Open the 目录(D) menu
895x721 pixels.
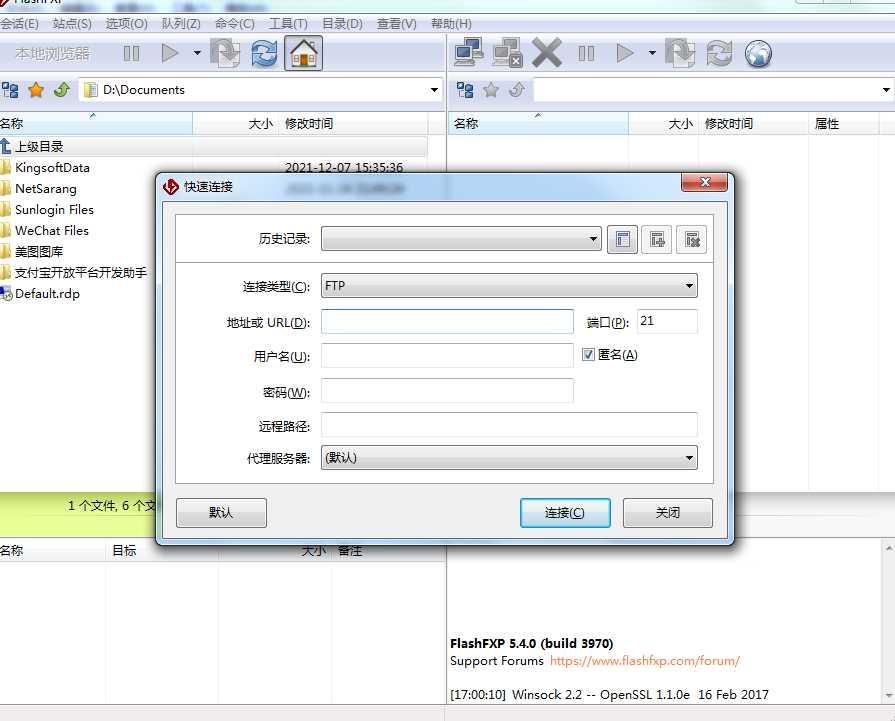(342, 24)
